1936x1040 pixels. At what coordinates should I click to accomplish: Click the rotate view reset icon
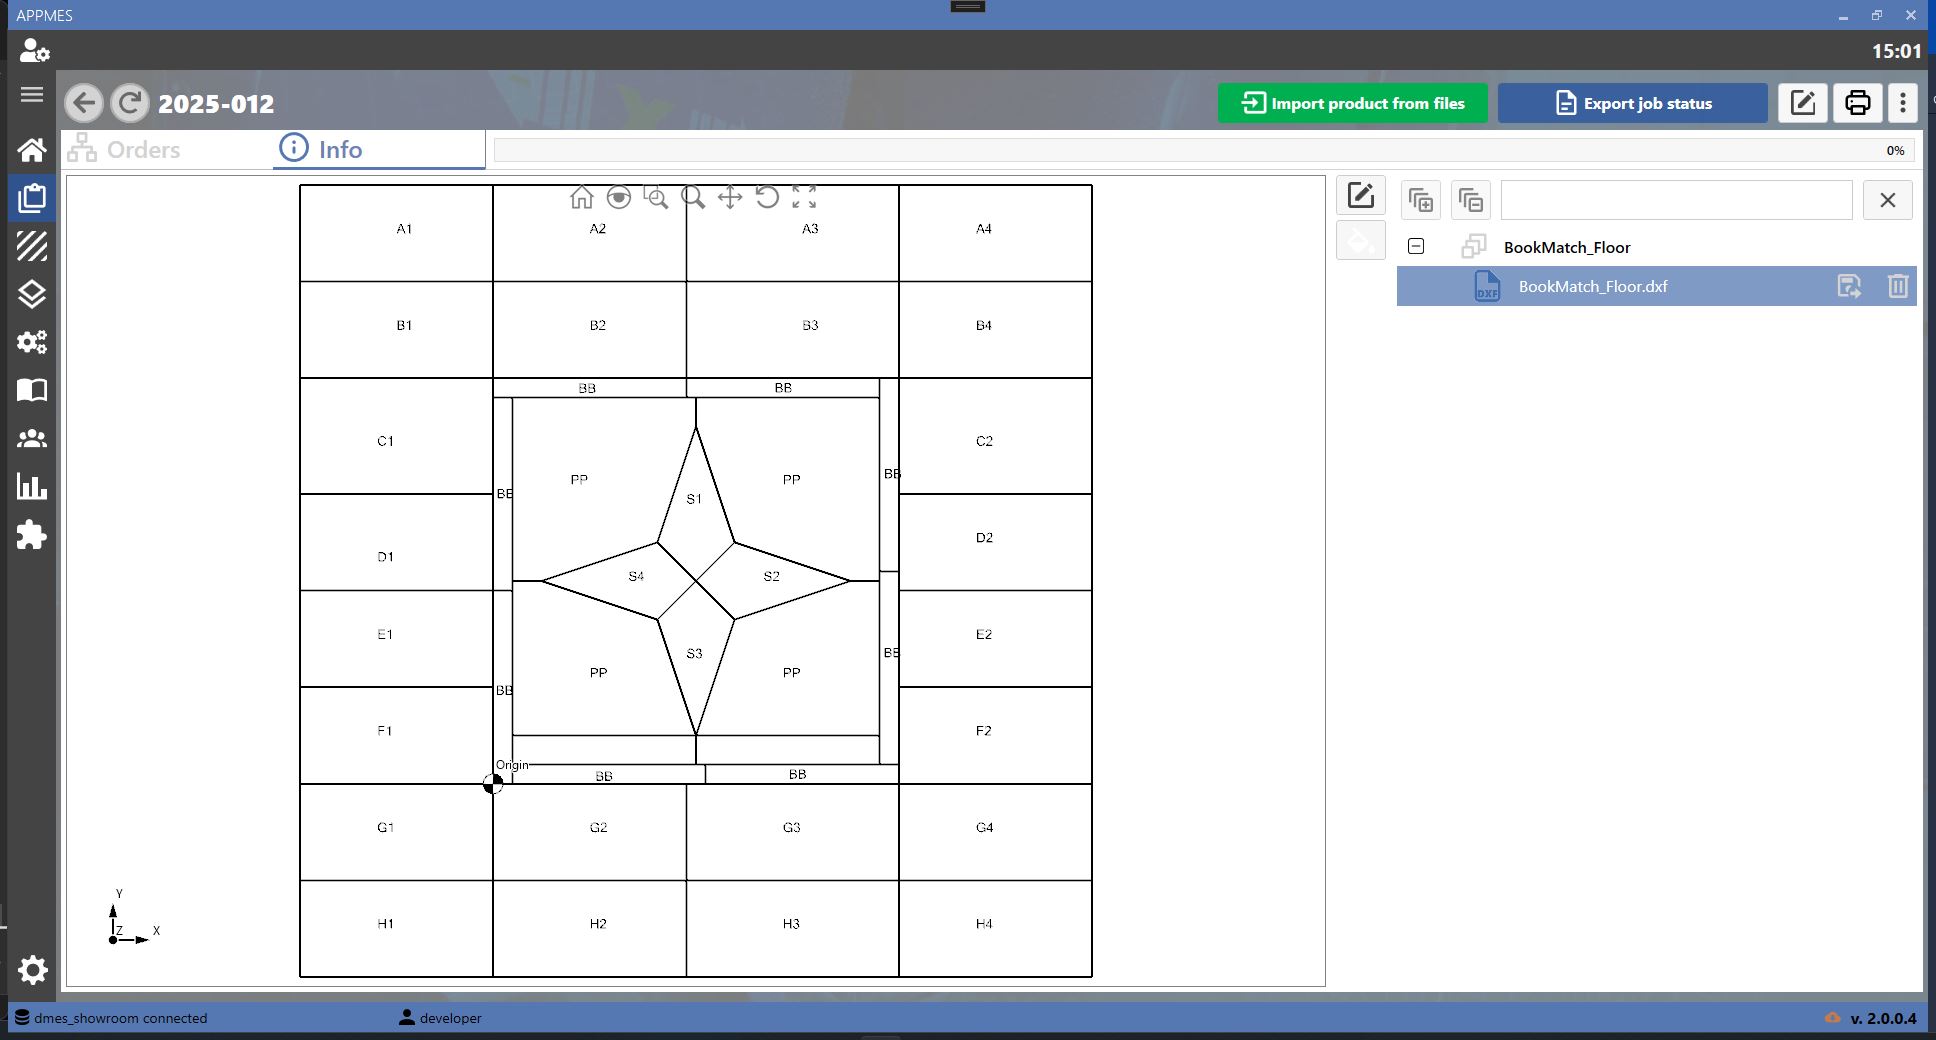[767, 197]
